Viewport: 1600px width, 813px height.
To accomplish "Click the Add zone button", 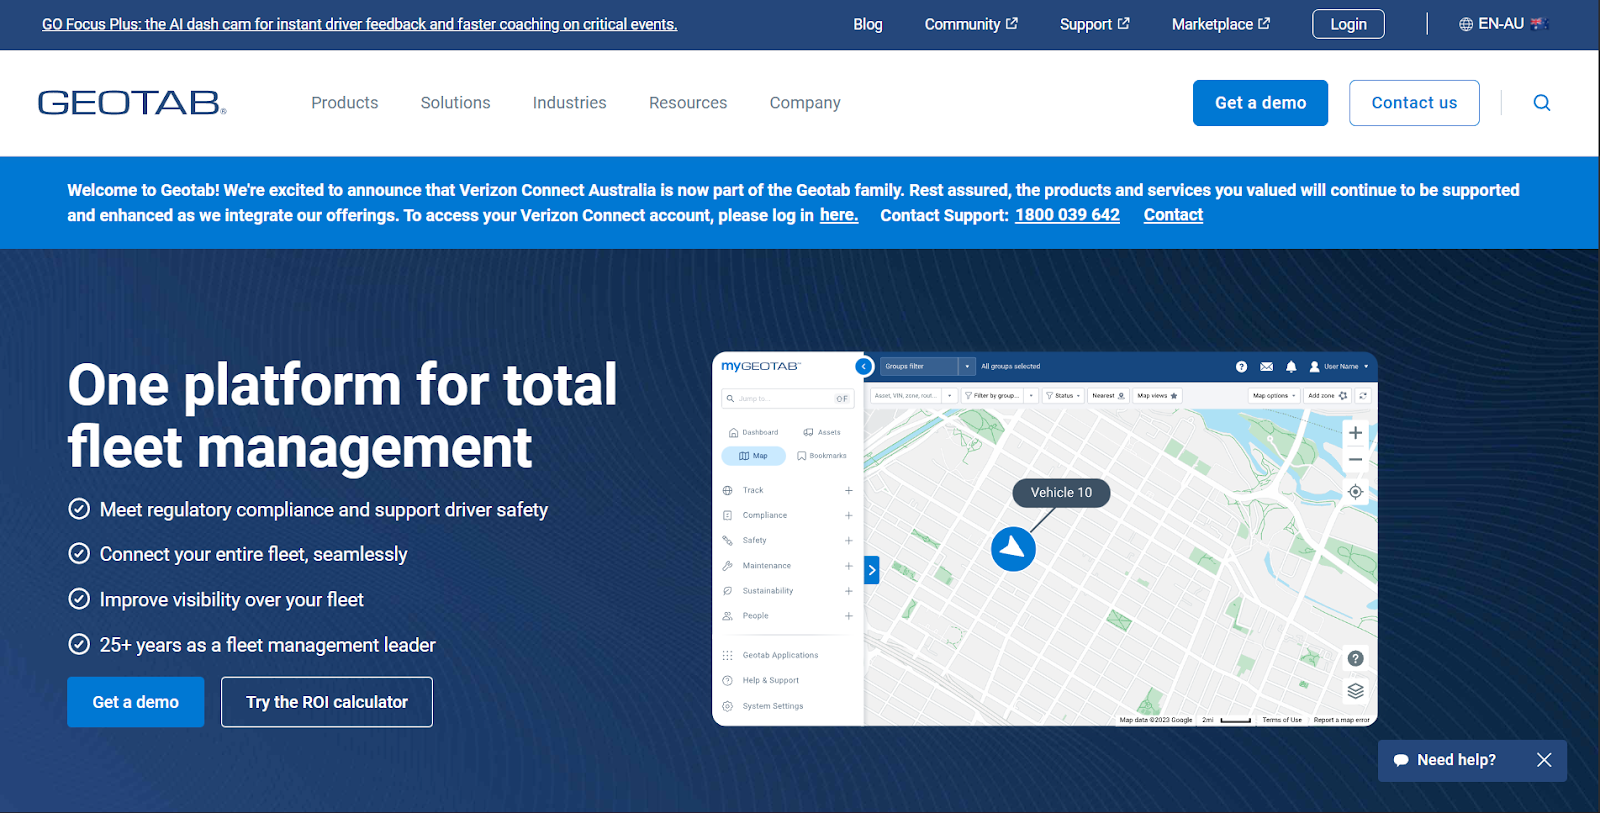I will (1327, 396).
